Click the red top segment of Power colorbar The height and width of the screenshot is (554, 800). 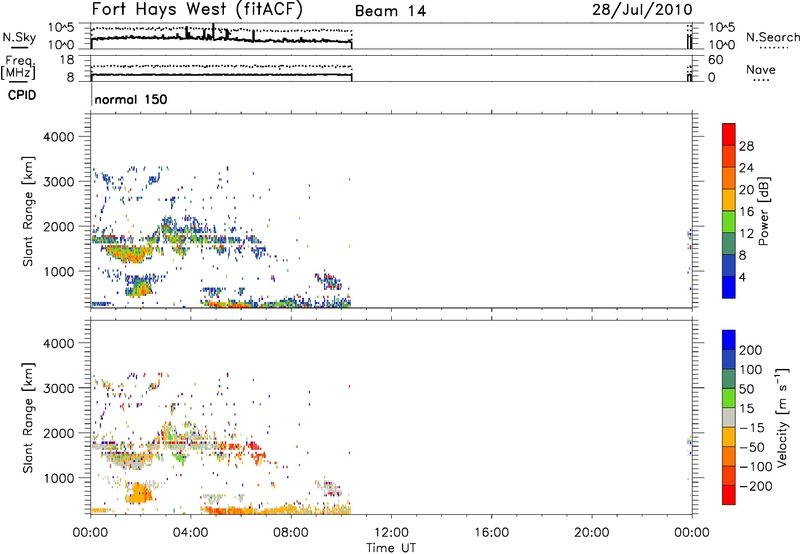[729, 134]
